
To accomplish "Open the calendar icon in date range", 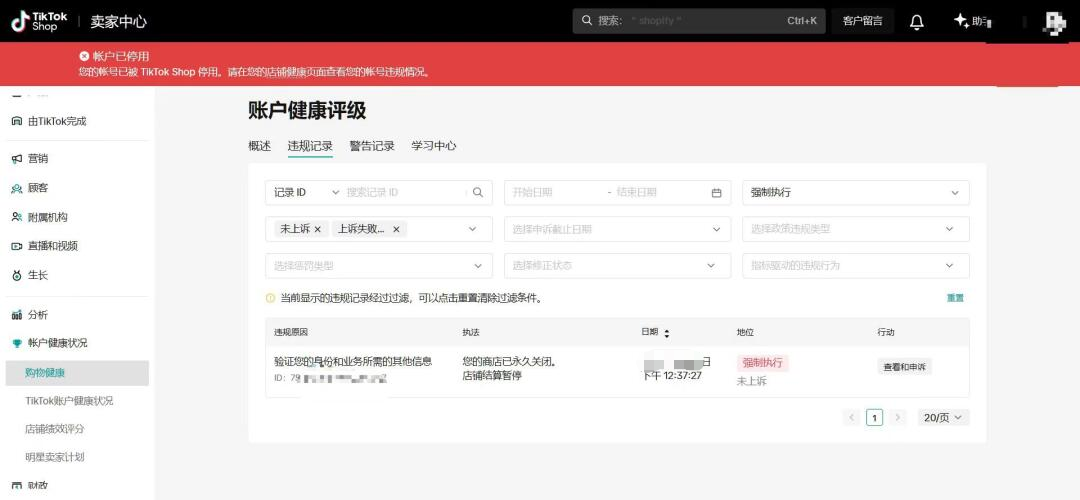I will click(x=716, y=193).
